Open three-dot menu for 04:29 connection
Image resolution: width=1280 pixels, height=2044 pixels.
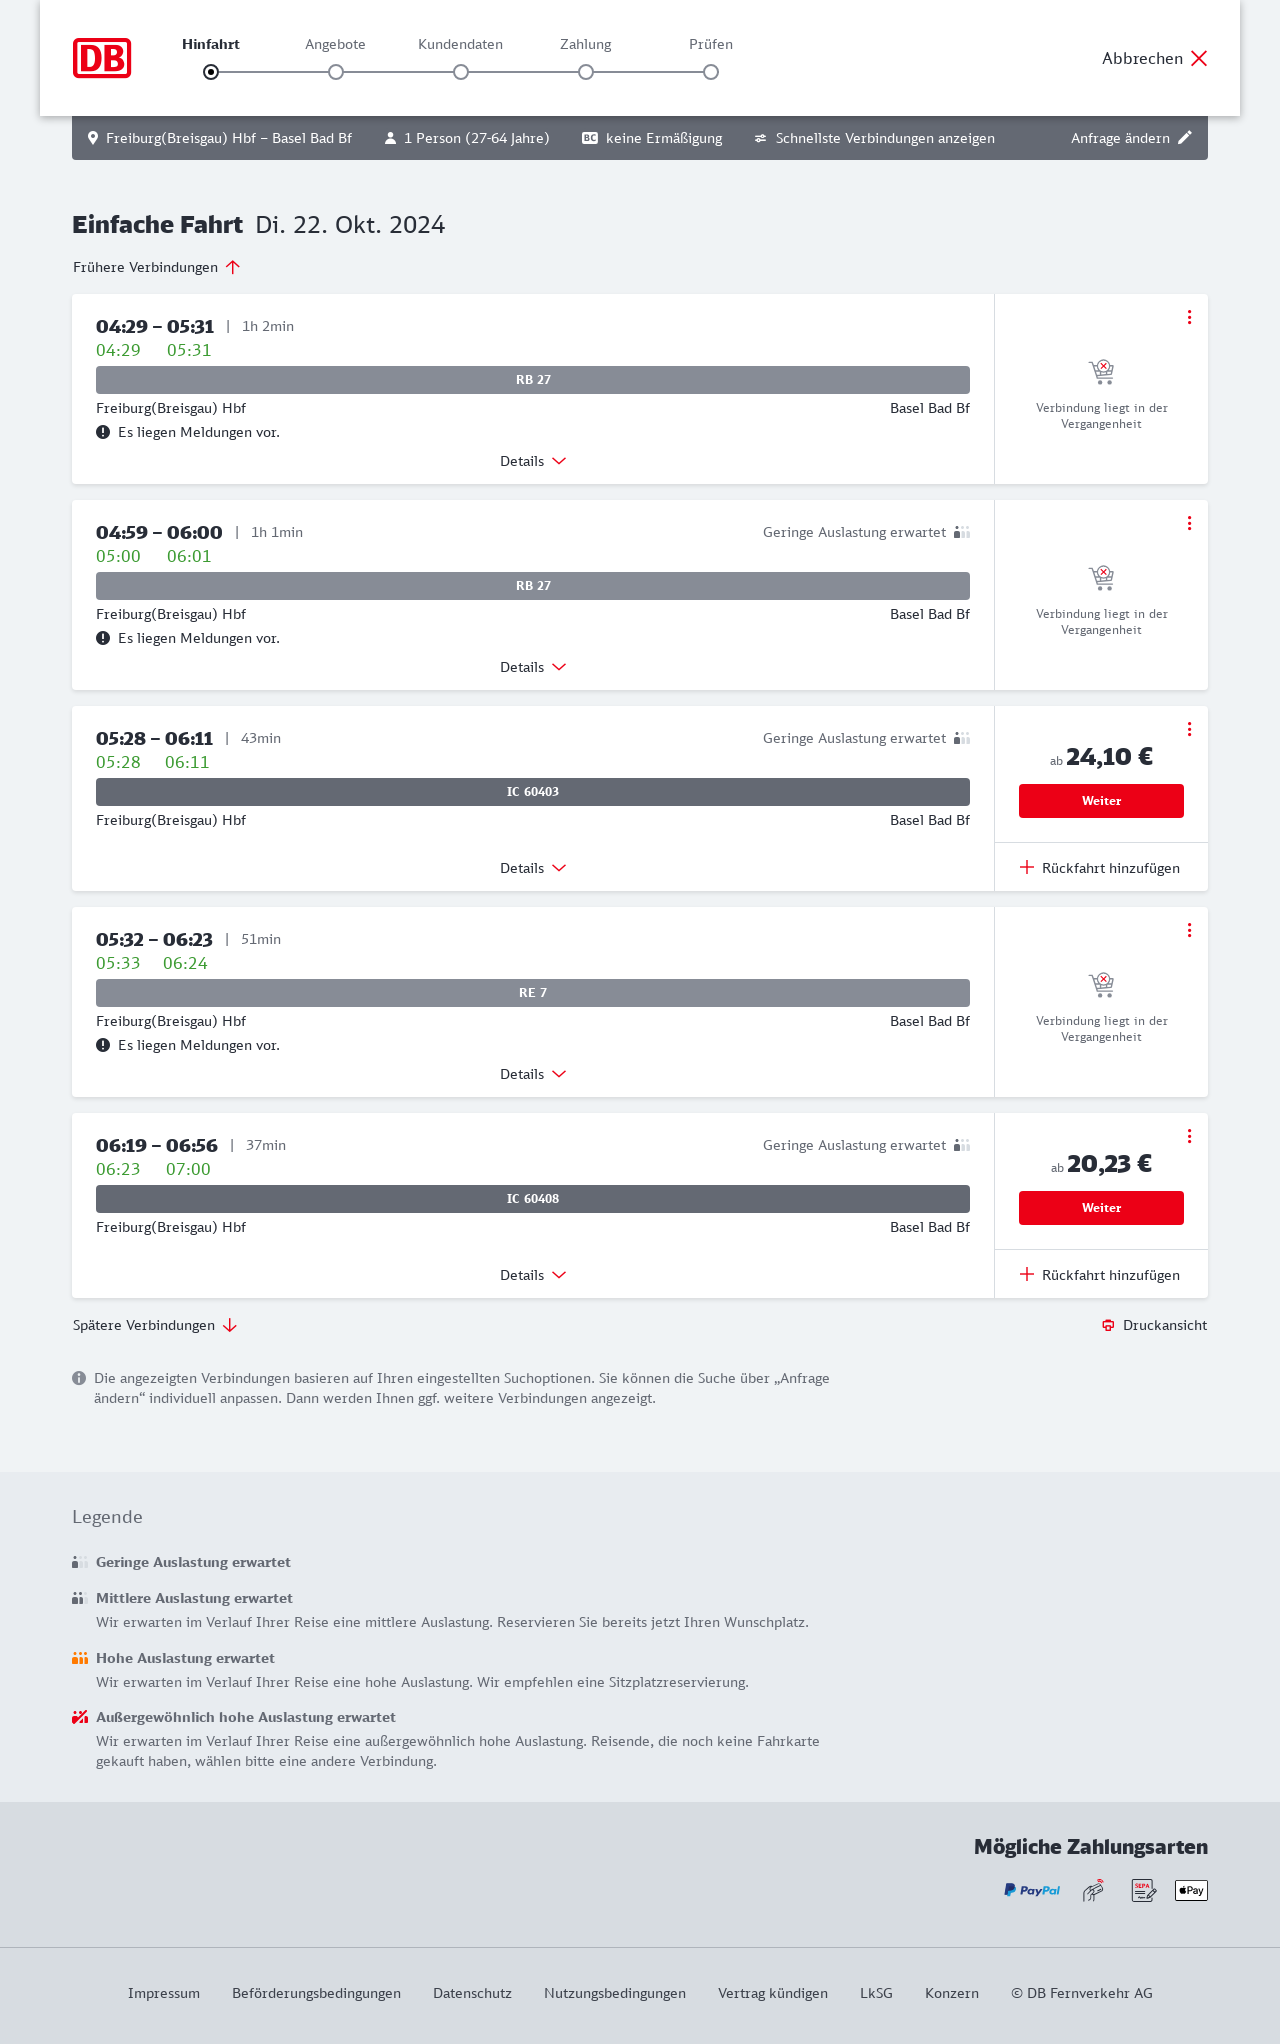pyautogui.click(x=1189, y=317)
